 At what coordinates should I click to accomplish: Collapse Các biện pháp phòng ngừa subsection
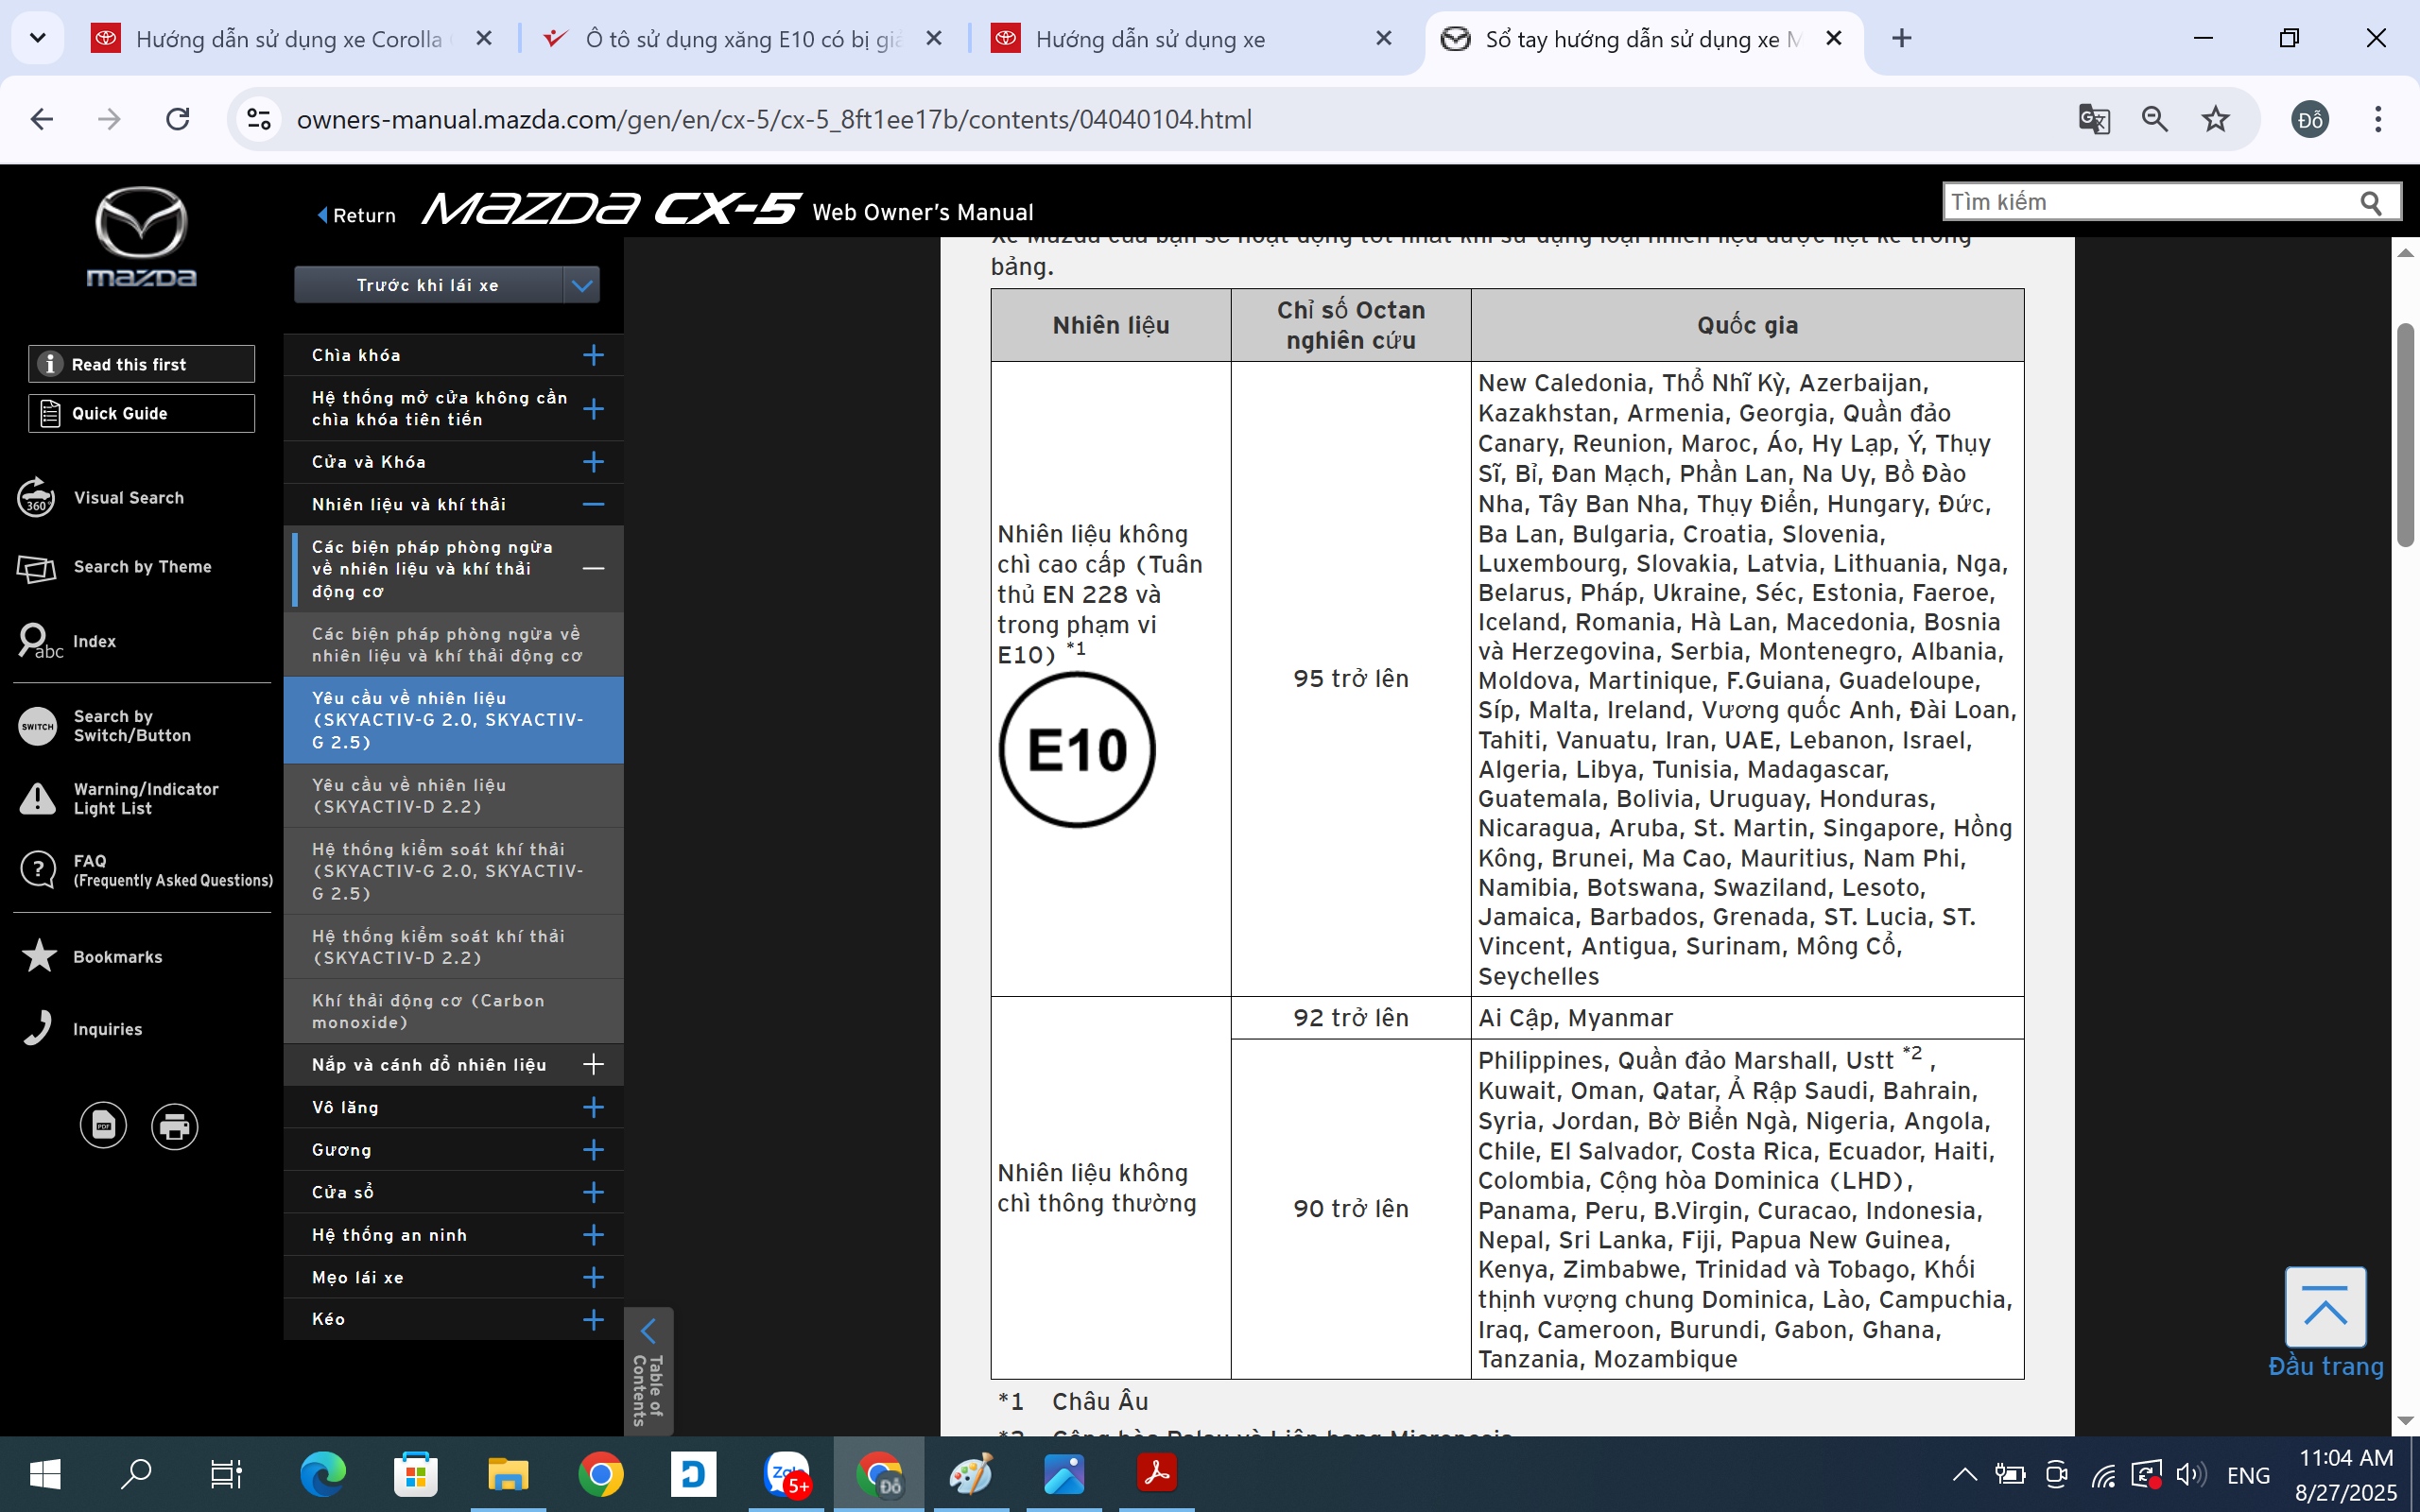(593, 569)
